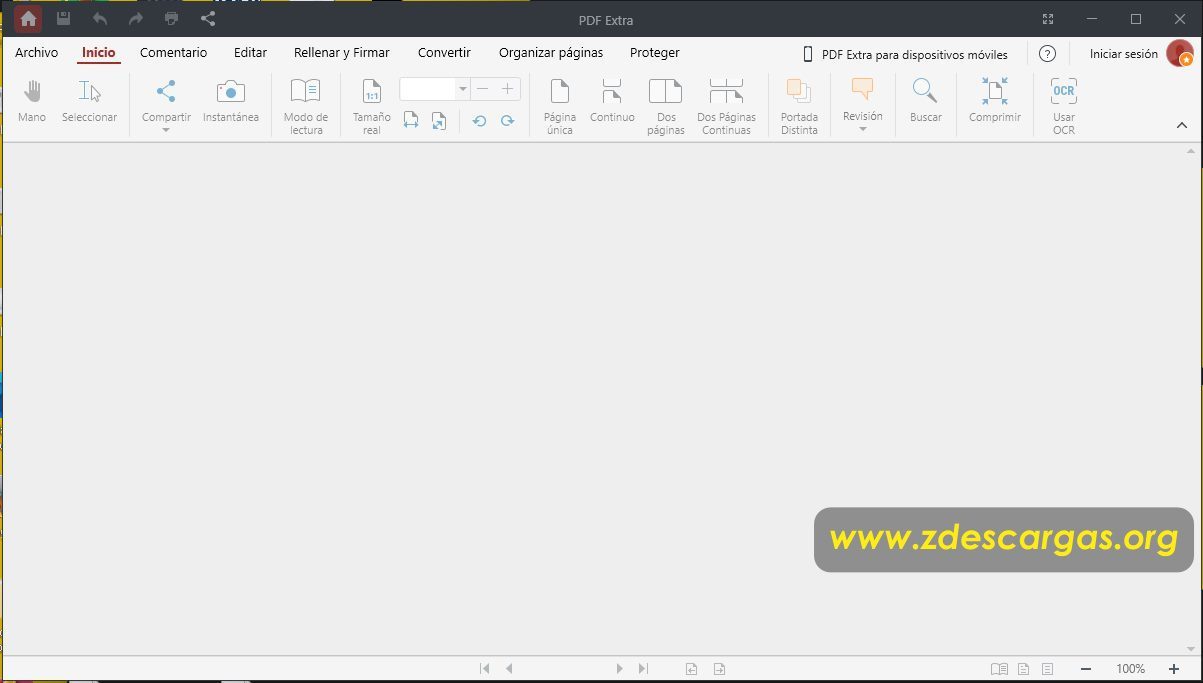The height and width of the screenshot is (683, 1203).
Task: Click reading mode icon in status bar
Action: coord(999,669)
